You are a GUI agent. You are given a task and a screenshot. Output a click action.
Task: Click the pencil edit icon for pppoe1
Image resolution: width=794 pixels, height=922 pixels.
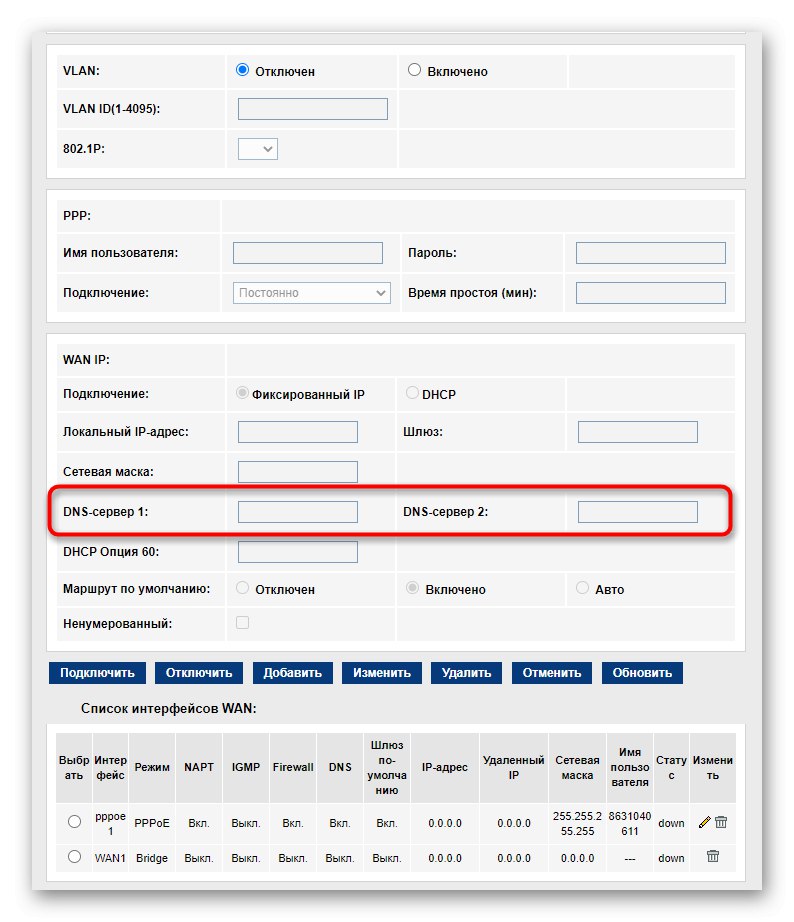[x=704, y=822]
